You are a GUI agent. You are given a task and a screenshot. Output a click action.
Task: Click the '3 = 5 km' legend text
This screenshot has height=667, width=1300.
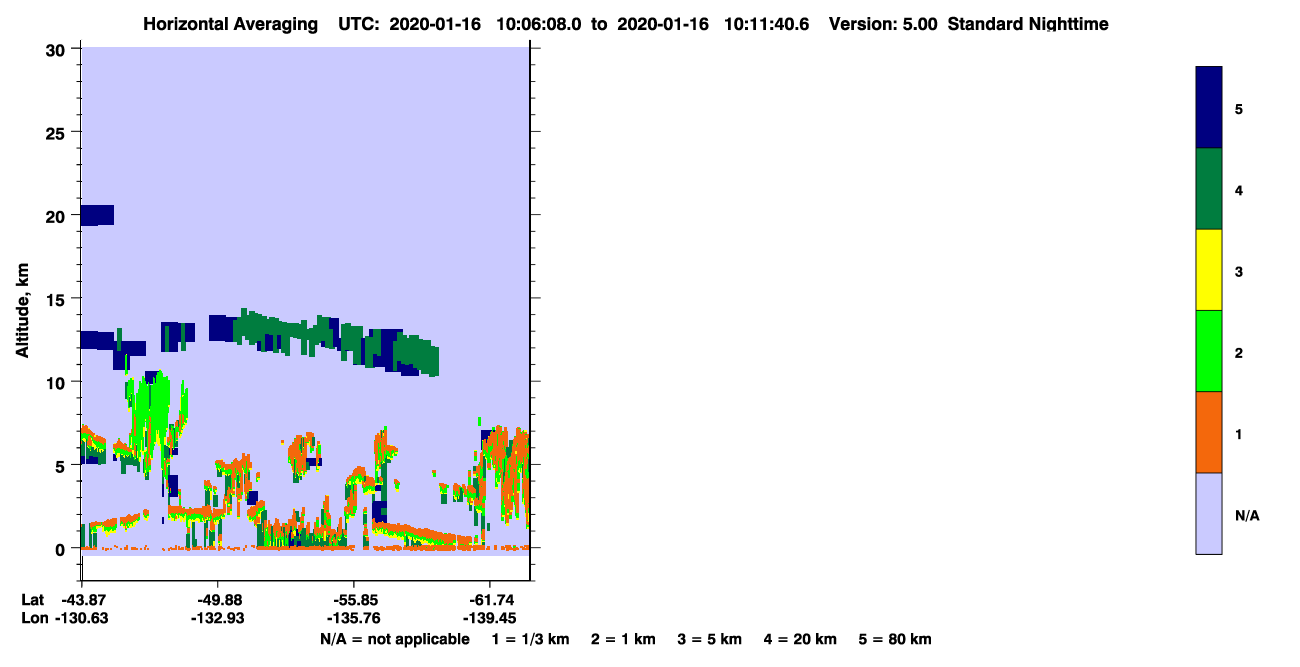click(x=709, y=639)
